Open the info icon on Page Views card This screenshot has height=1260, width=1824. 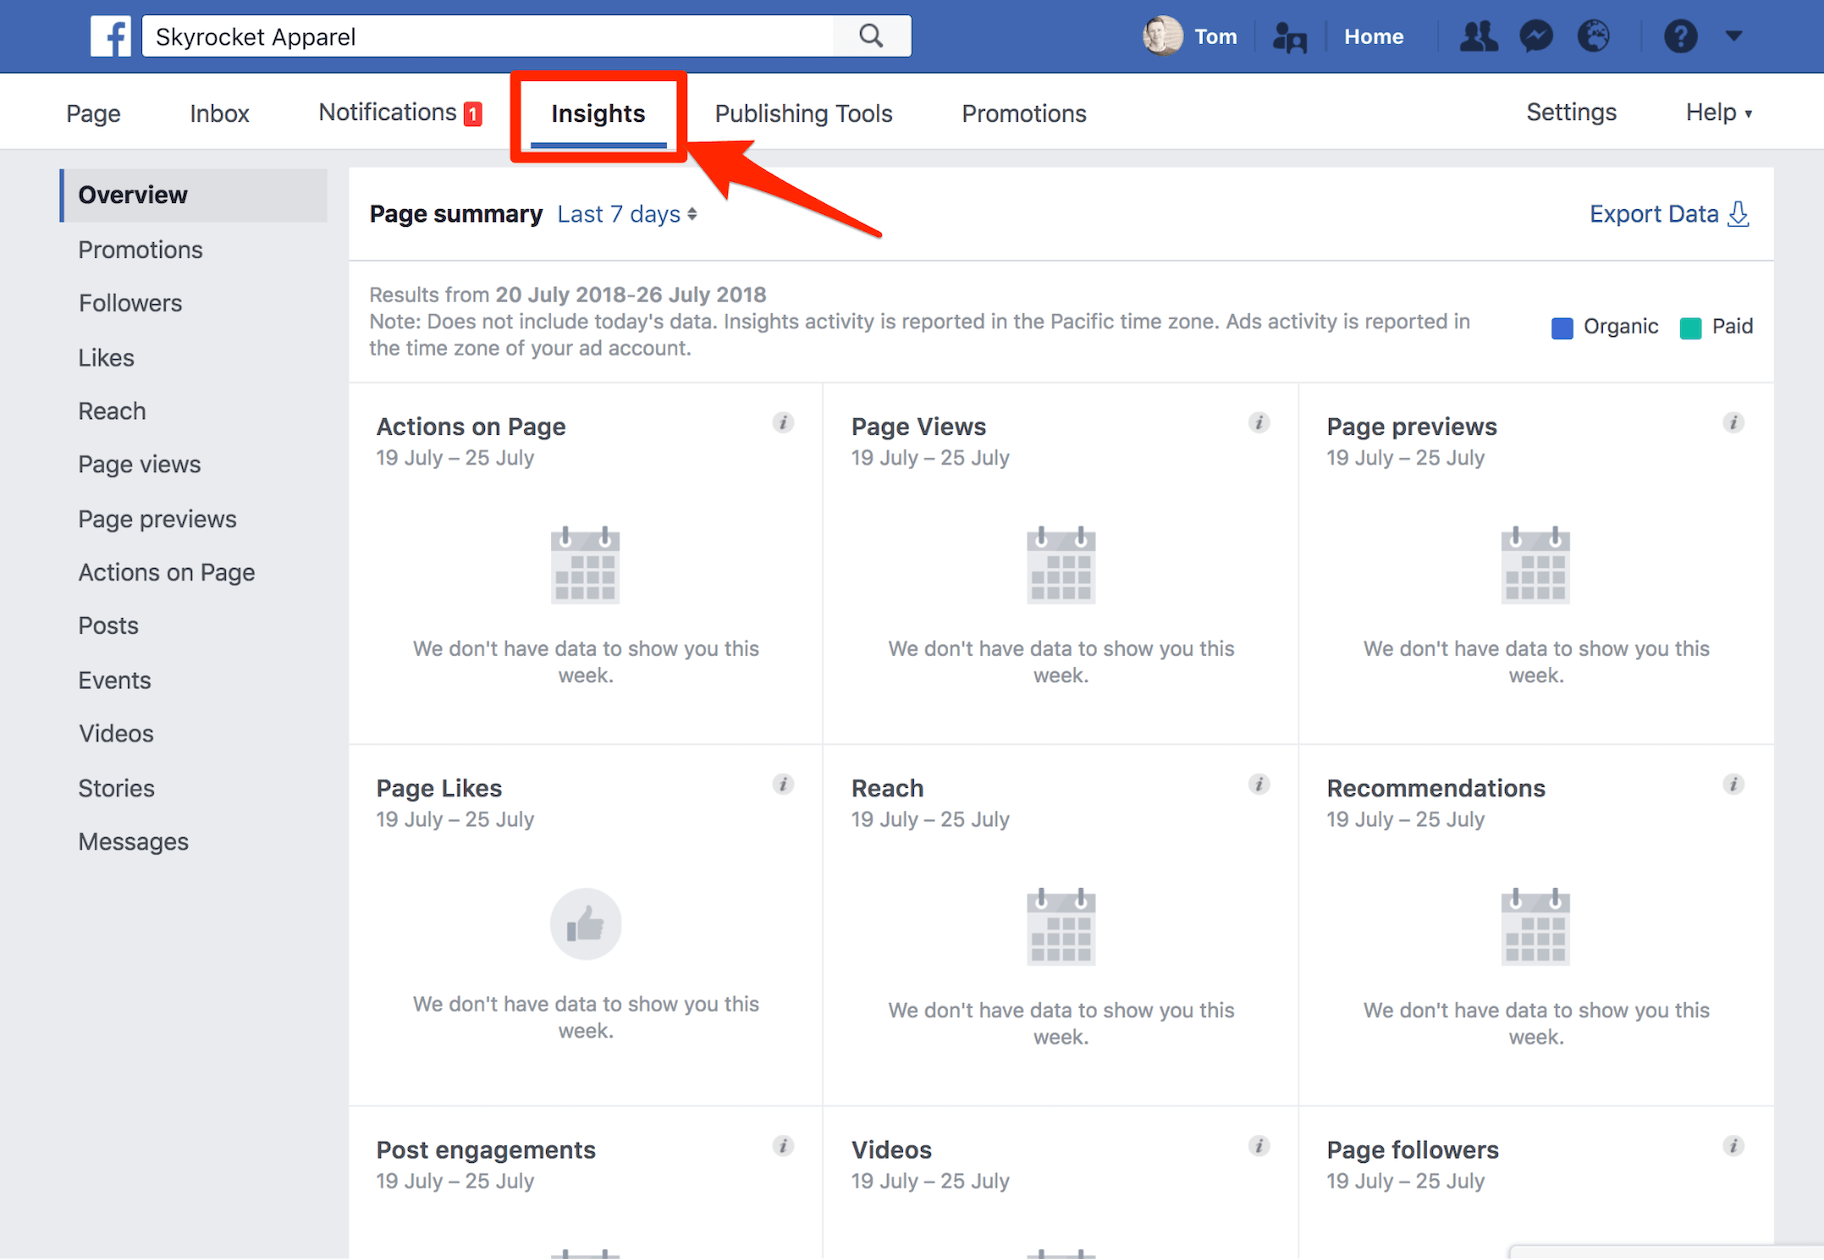pyautogui.click(x=1259, y=423)
